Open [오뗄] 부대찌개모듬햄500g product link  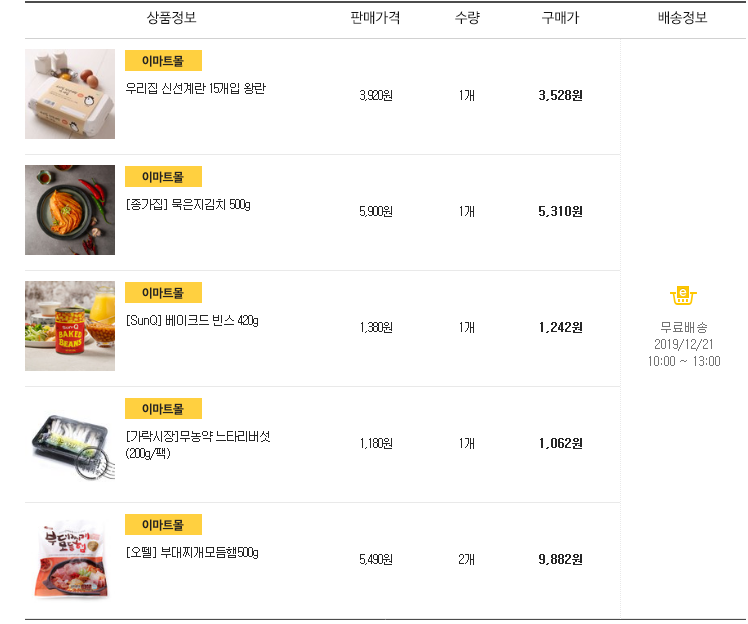192,553
